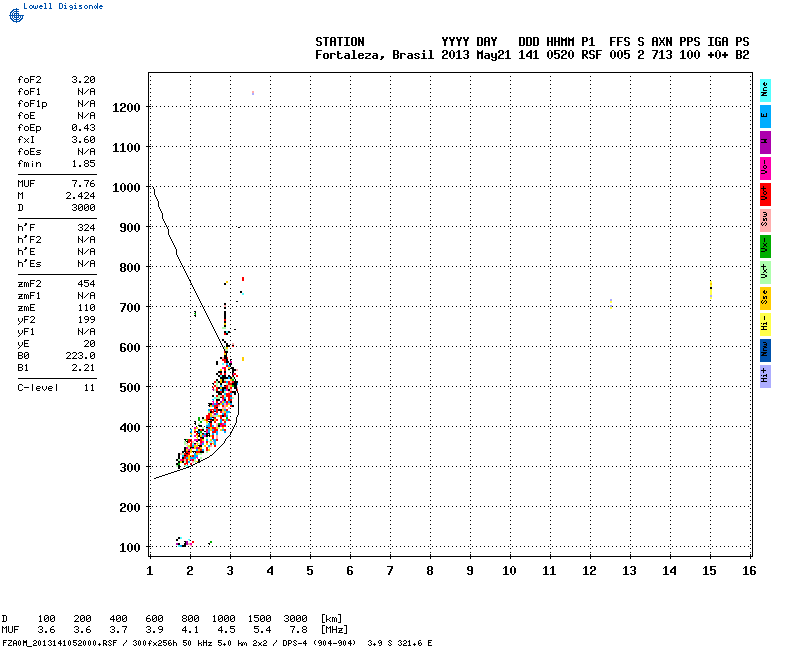Screen dimensions: 800x650
Task: Click the yF2 value 199
Action: [x=86, y=320]
